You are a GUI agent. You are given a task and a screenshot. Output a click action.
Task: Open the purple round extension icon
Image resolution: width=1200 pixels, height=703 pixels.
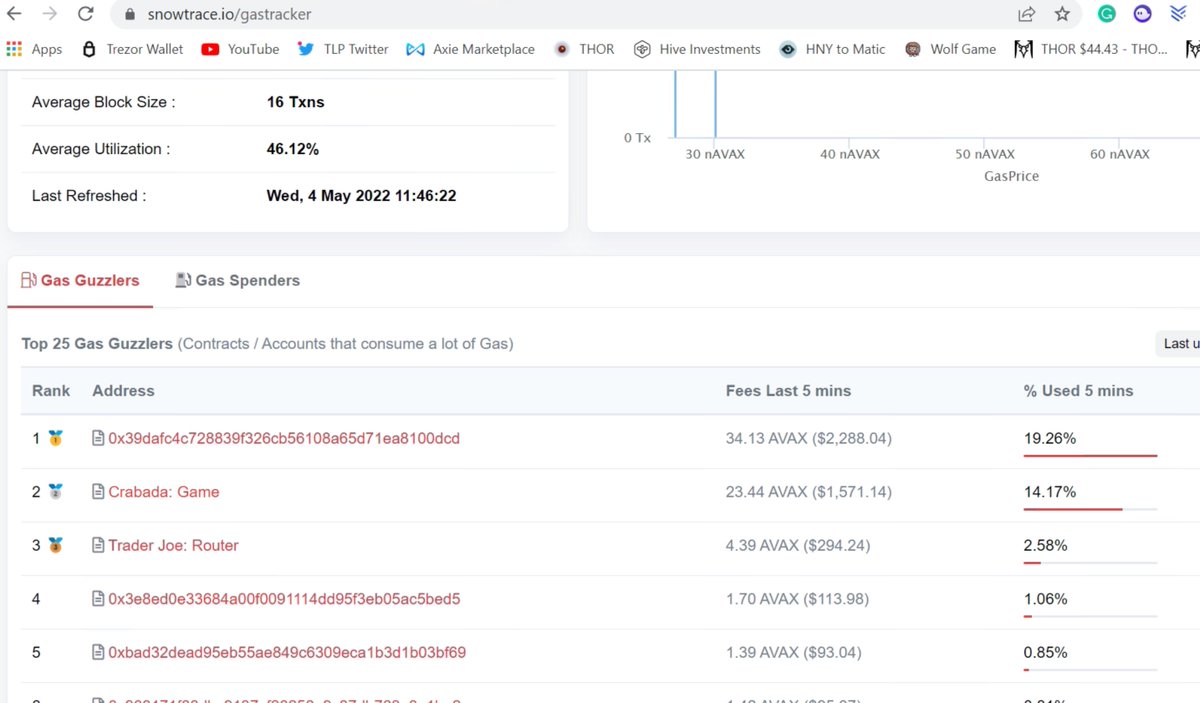(x=1142, y=15)
